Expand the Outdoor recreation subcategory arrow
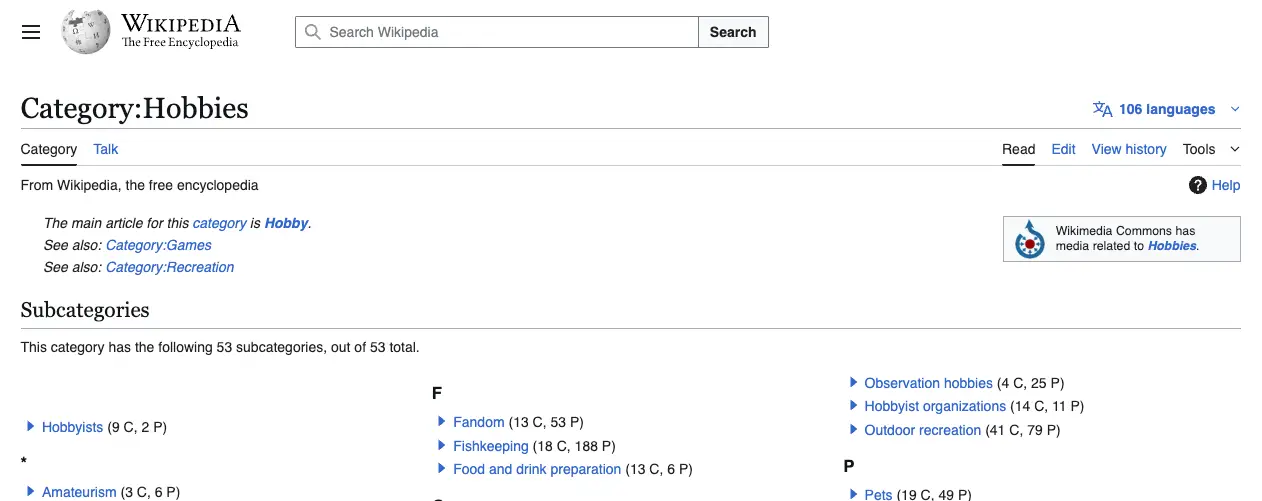This screenshot has width=1262, height=501. (854, 430)
